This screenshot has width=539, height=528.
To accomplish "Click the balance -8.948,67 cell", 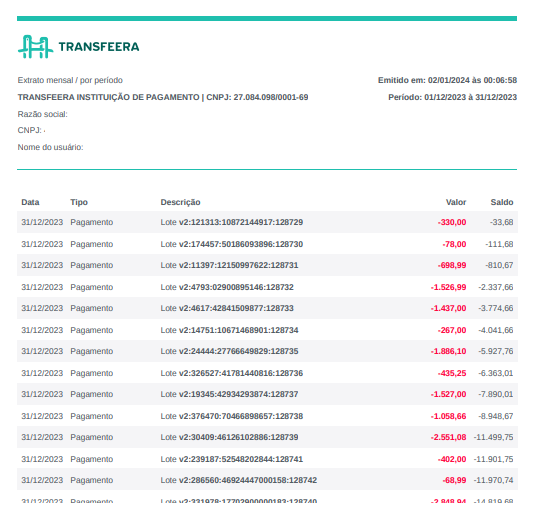I will click(x=496, y=416).
